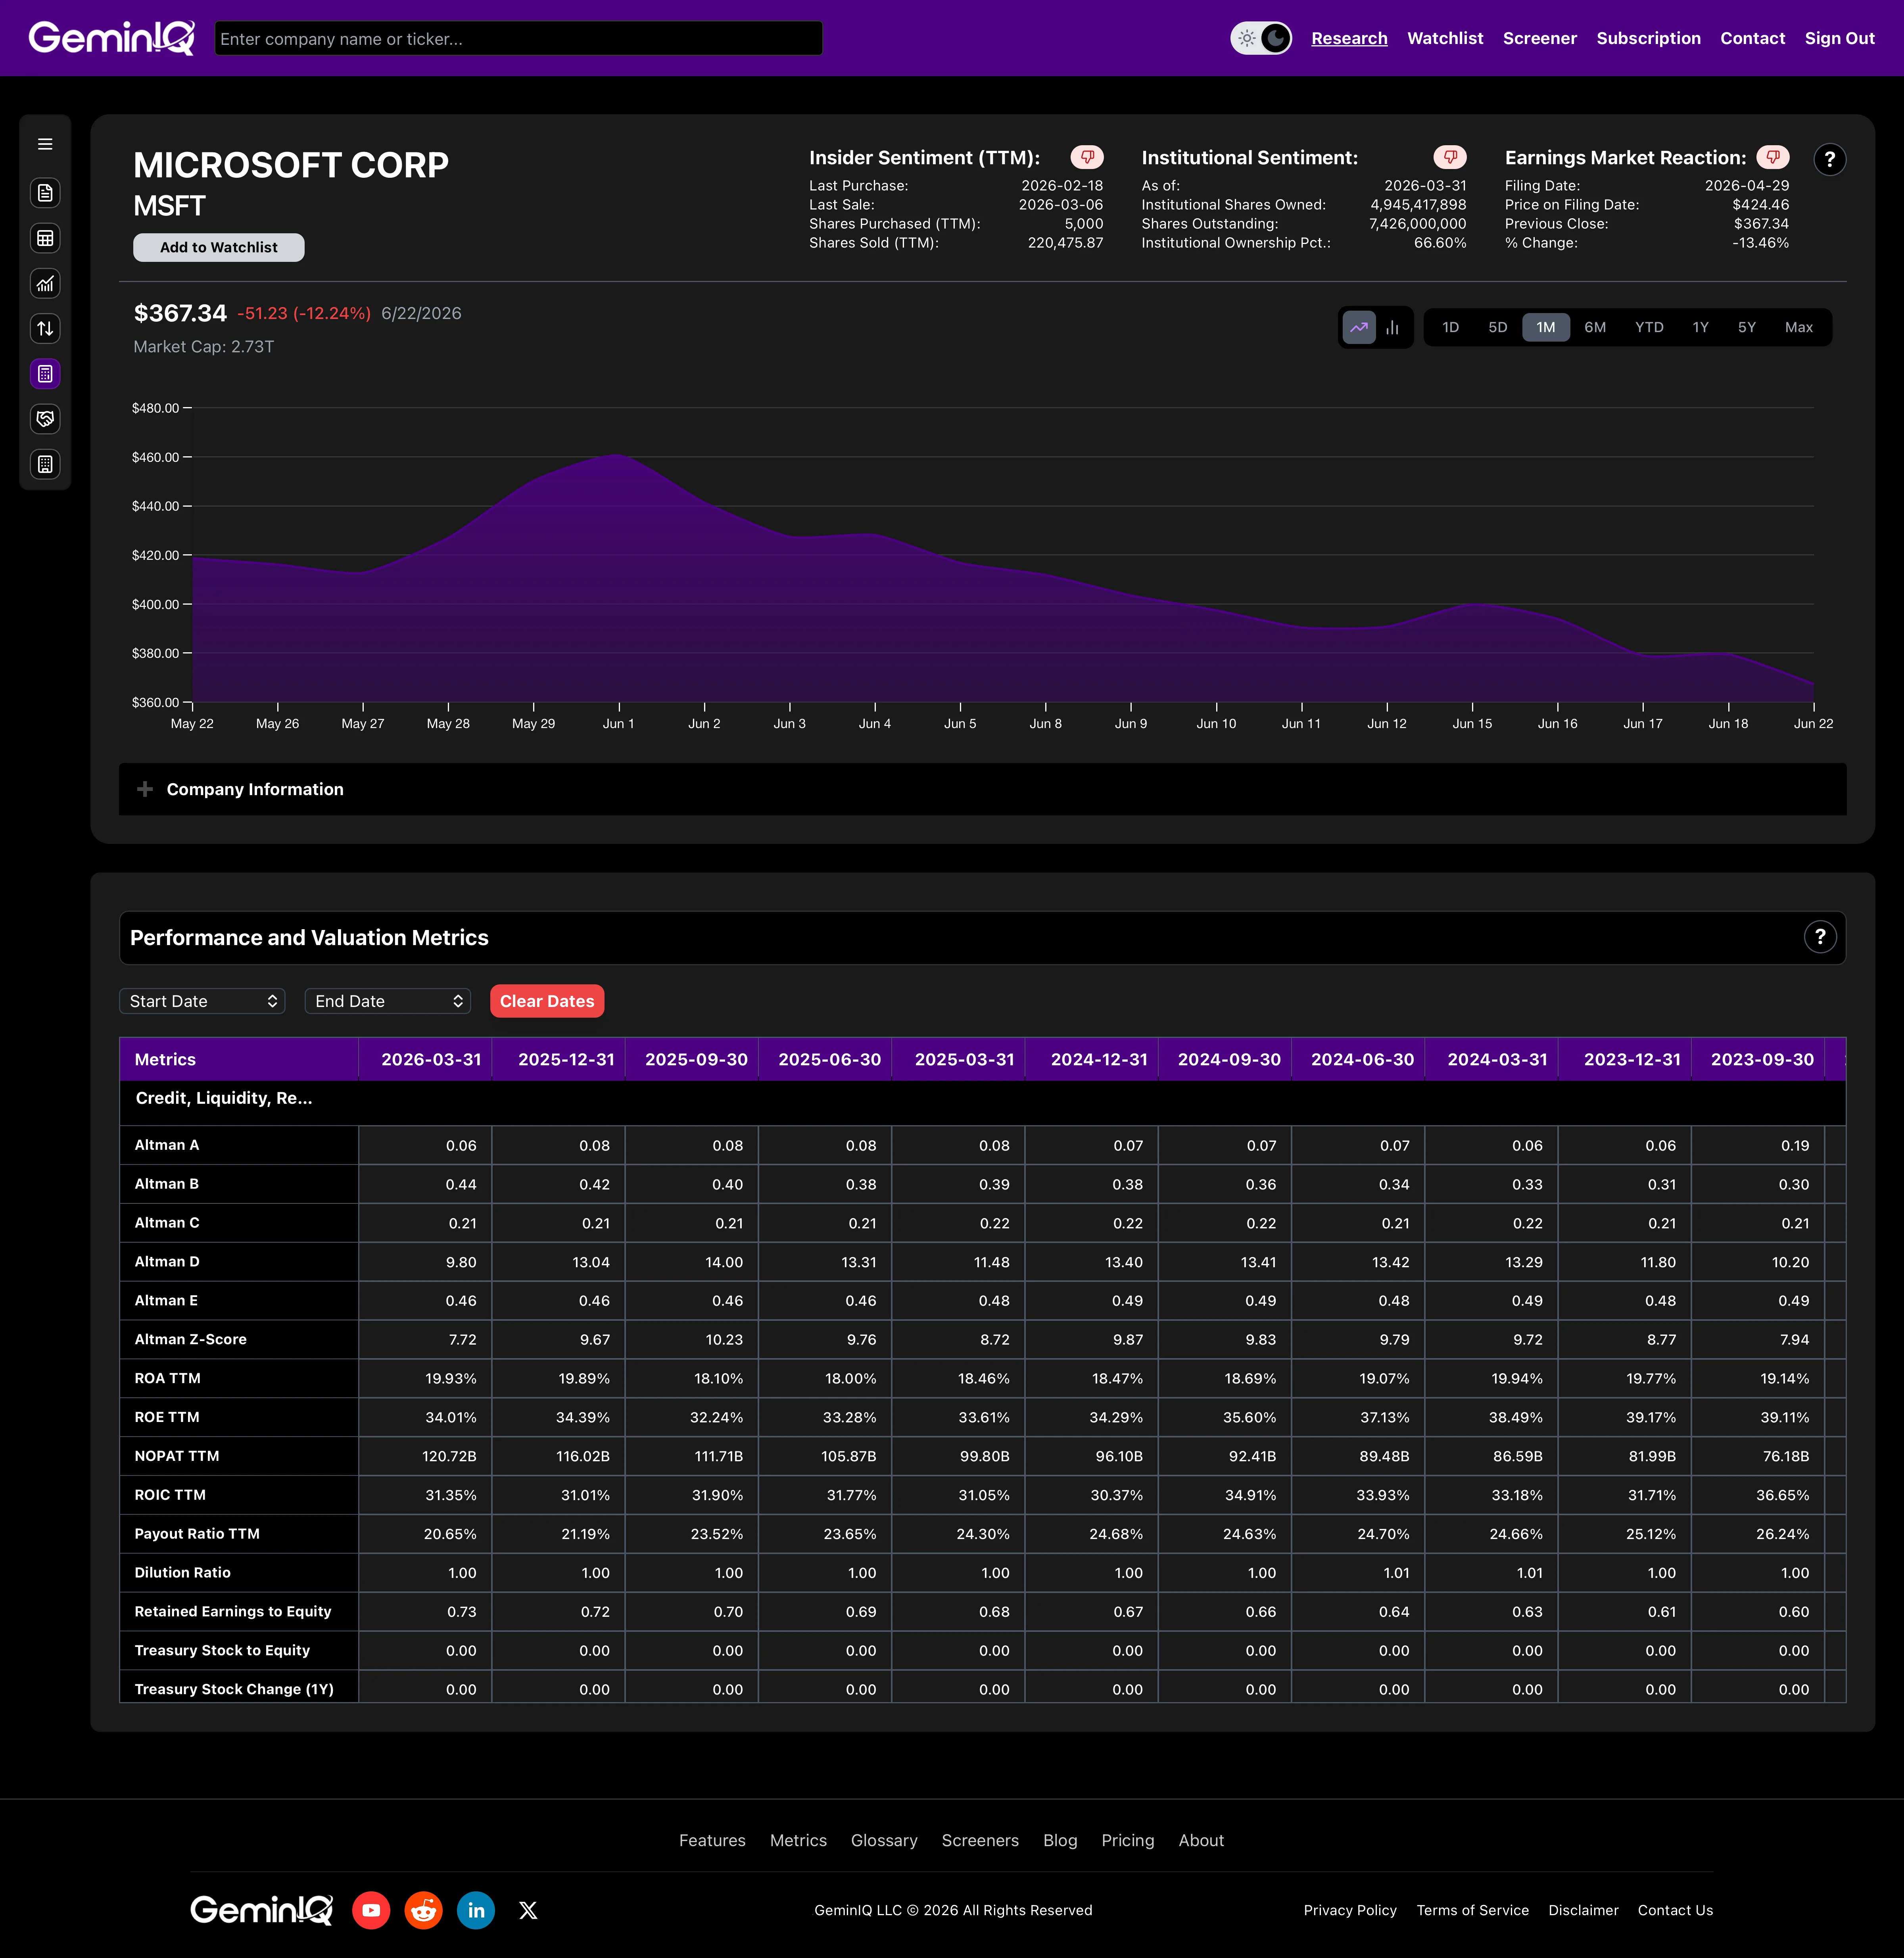Open the Pricing footer link
The width and height of the screenshot is (1904, 1958).
click(1128, 1840)
